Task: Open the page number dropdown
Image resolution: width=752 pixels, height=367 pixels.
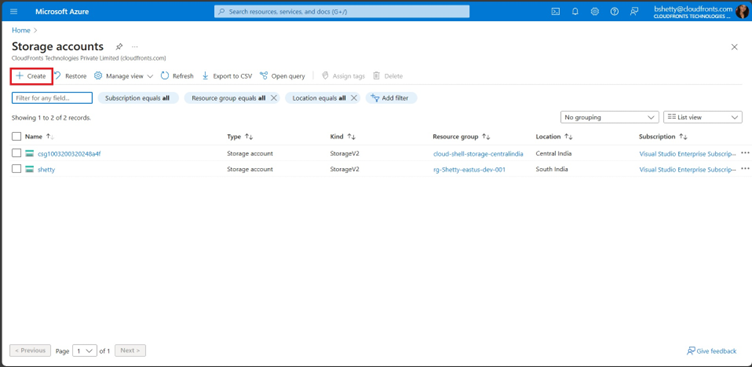Action: tap(85, 351)
